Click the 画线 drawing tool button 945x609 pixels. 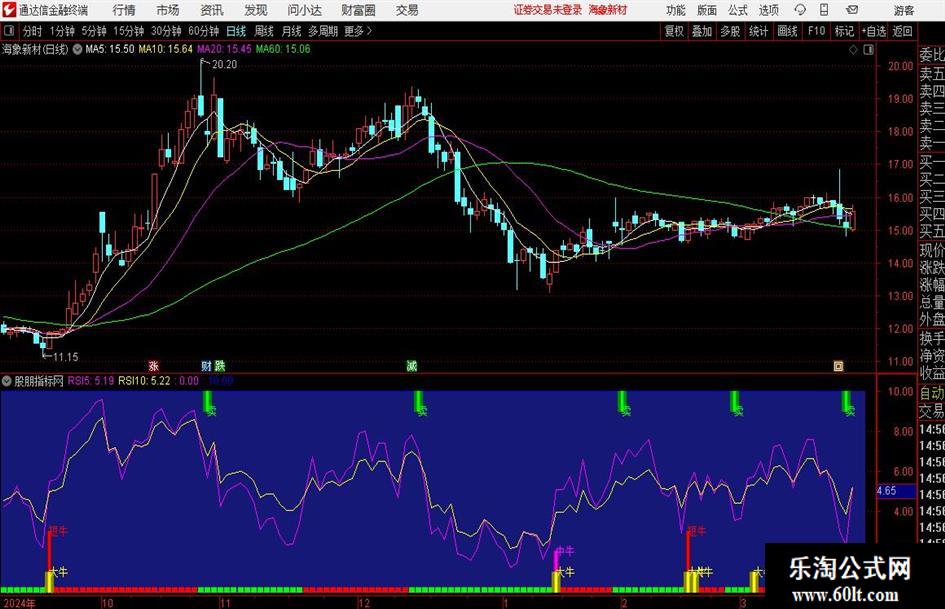point(787,31)
